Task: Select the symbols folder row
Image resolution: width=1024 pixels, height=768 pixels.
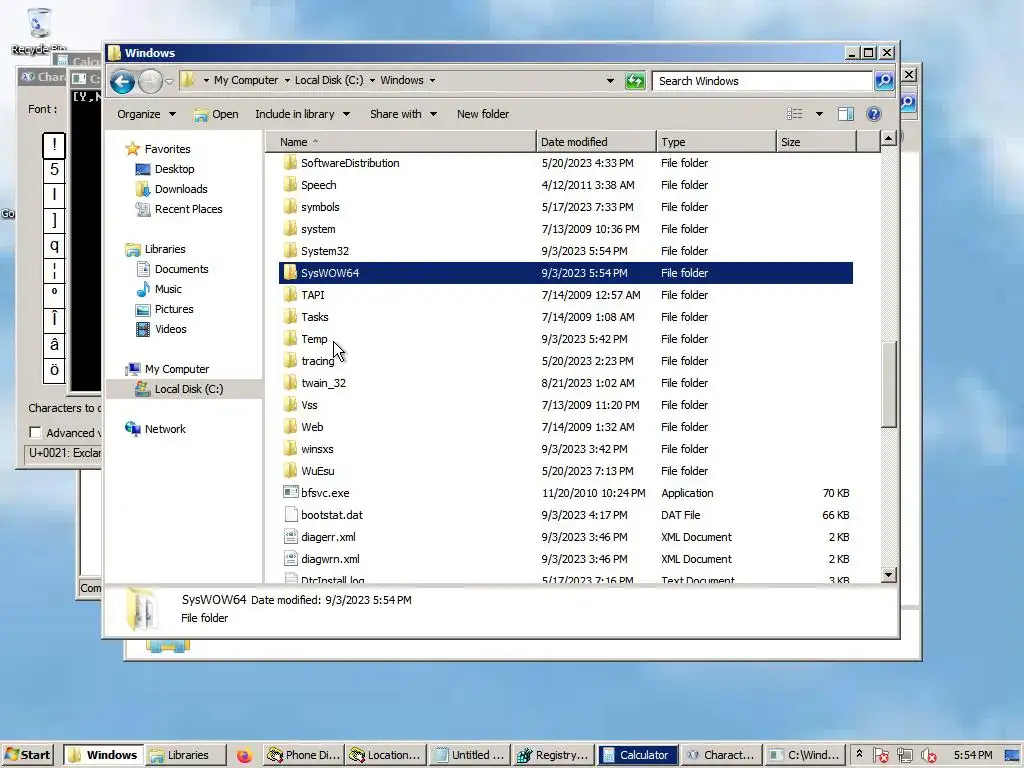Action: click(x=566, y=207)
